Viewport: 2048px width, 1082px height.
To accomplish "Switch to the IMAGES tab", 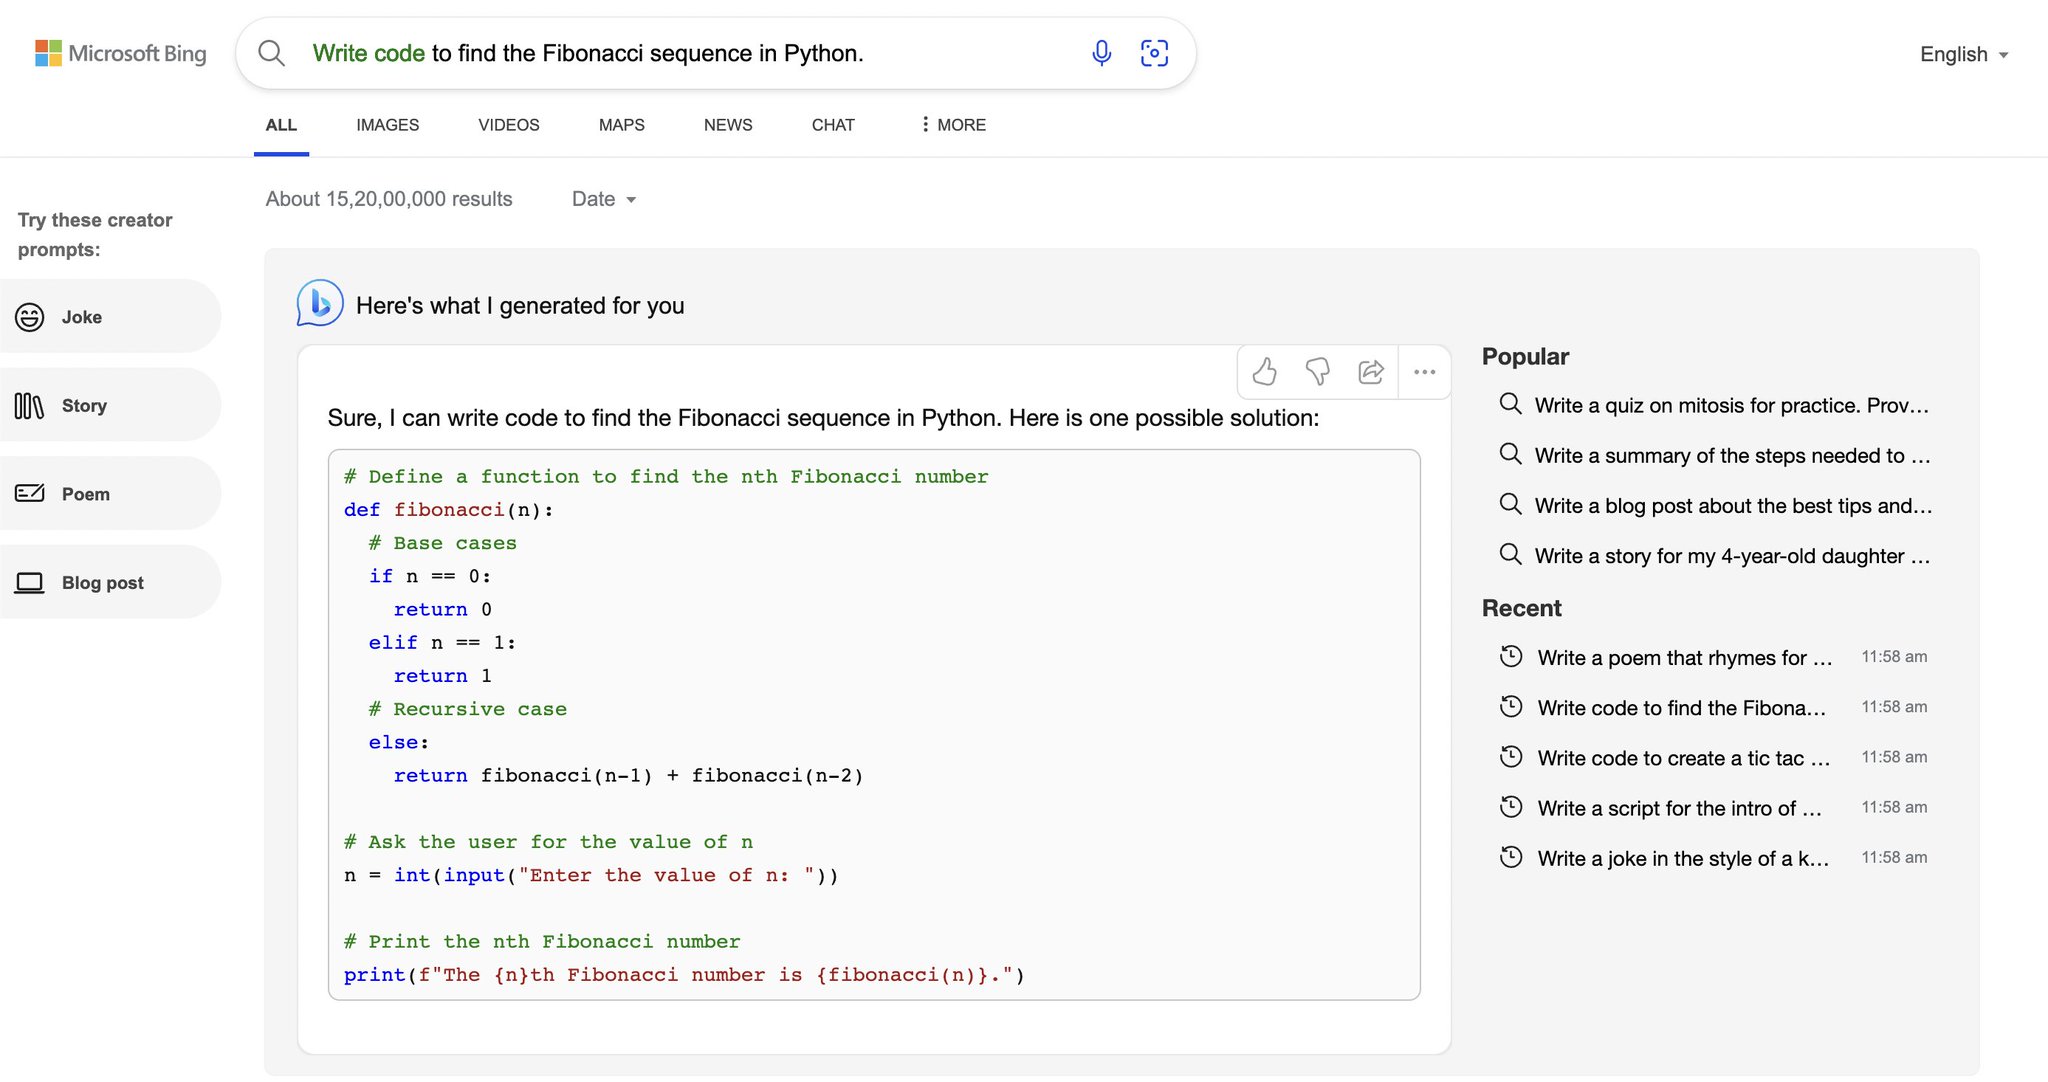I will click(388, 125).
